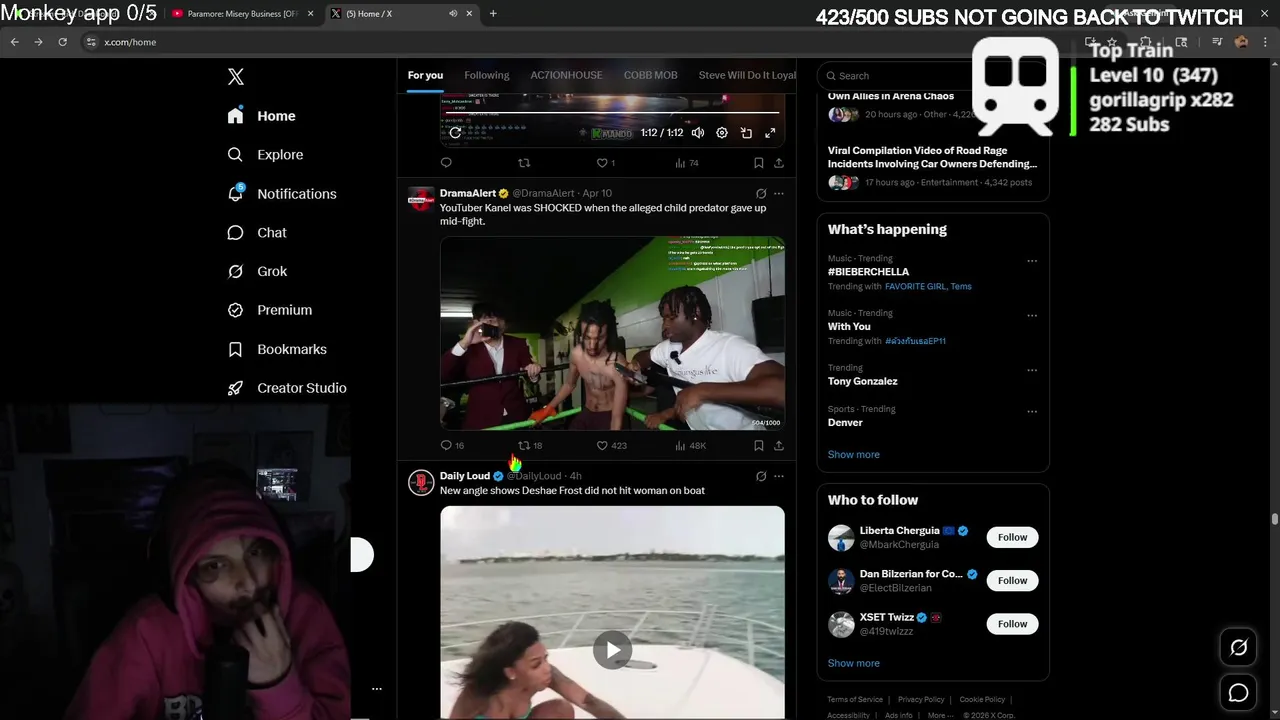This screenshot has width=1280, height=720.
Task: Share the top video post
Action: point(779,163)
